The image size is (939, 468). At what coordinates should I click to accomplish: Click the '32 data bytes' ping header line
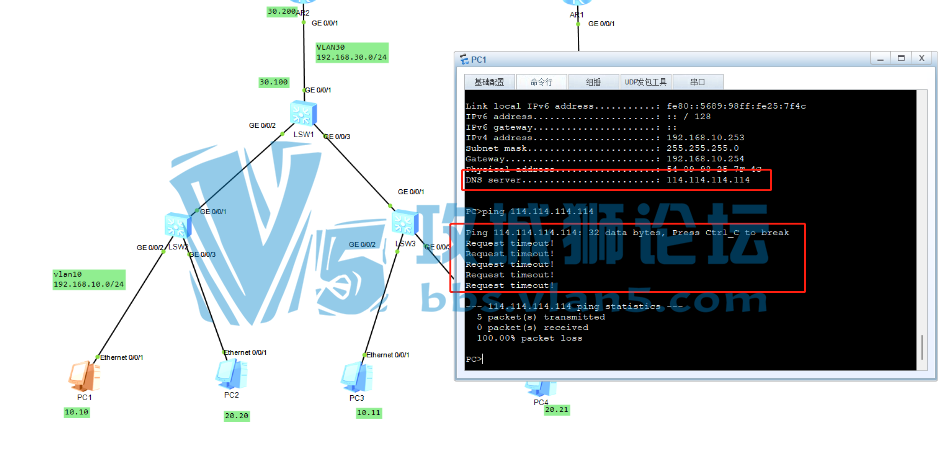[x=628, y=233]
